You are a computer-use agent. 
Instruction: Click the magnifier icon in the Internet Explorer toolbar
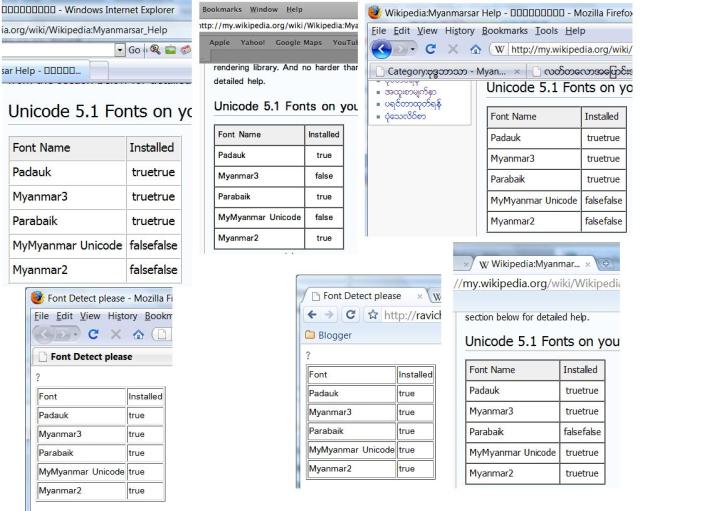pos(155,49)
